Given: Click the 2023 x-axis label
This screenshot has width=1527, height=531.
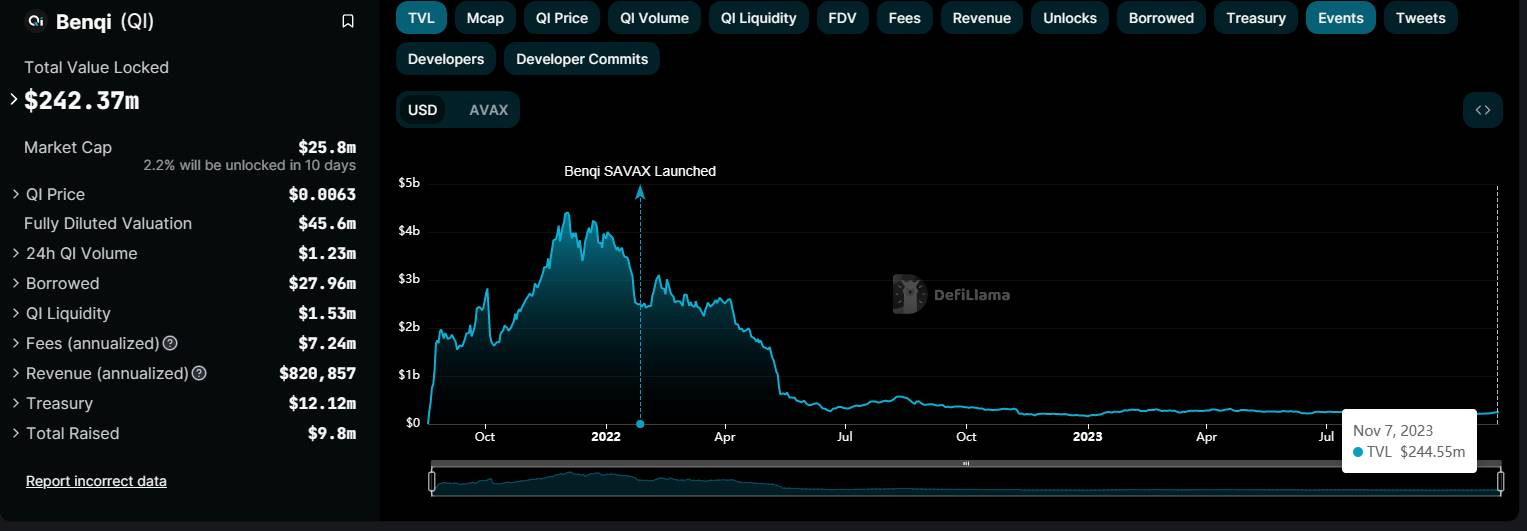Looking at the screenshot, I should 1087,437.
